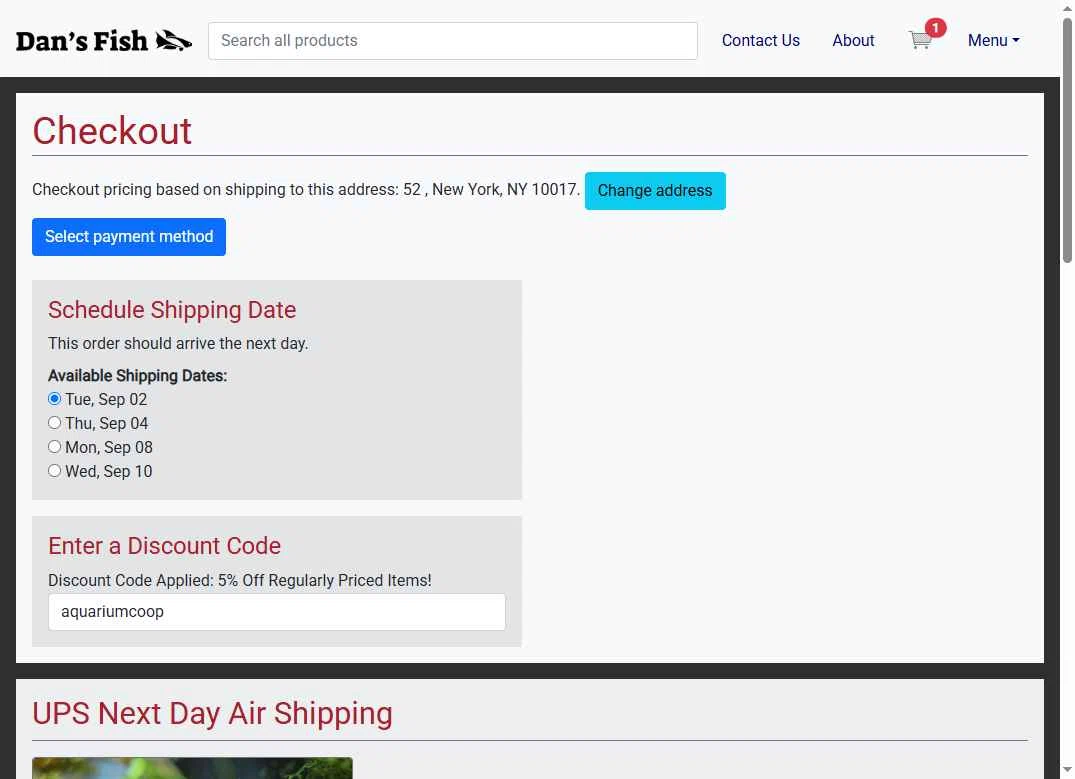Open the shopping cart icon
Screen dimensions: 1075x779
coord(921,40)
